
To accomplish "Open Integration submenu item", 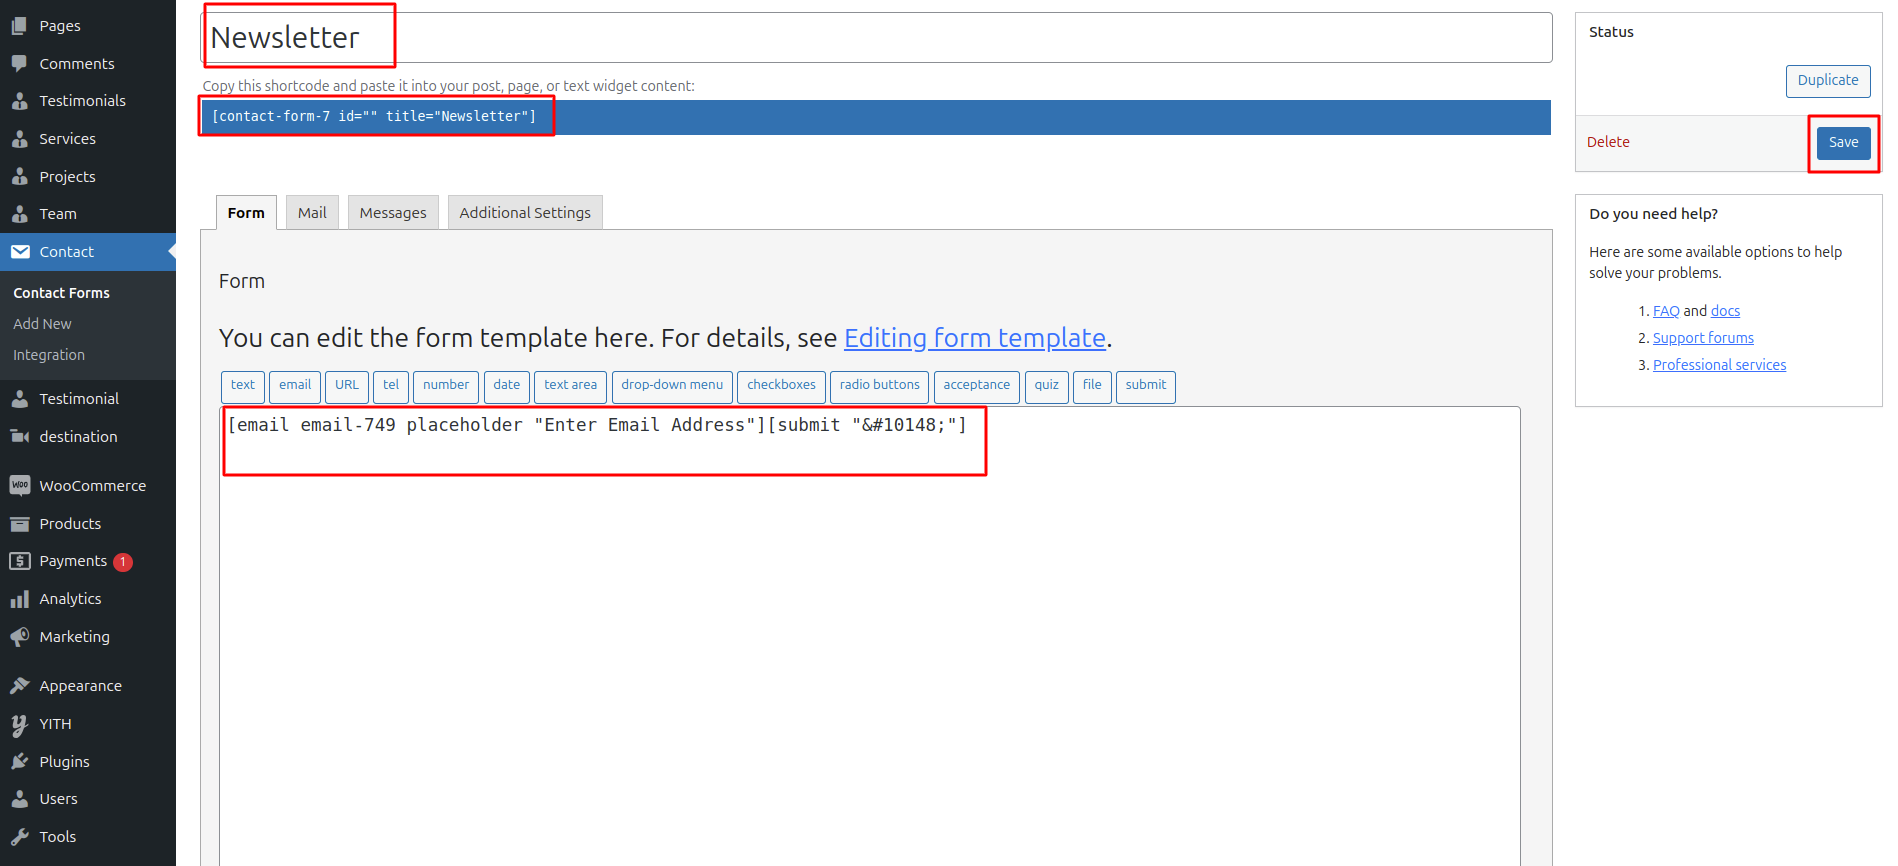I will coord(49,355).
